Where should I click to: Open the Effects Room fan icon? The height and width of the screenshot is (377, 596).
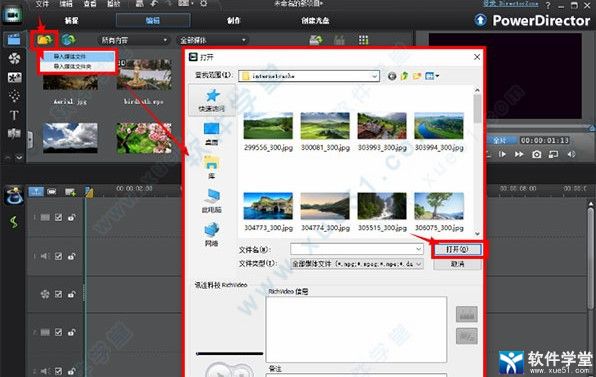(14, 58)
